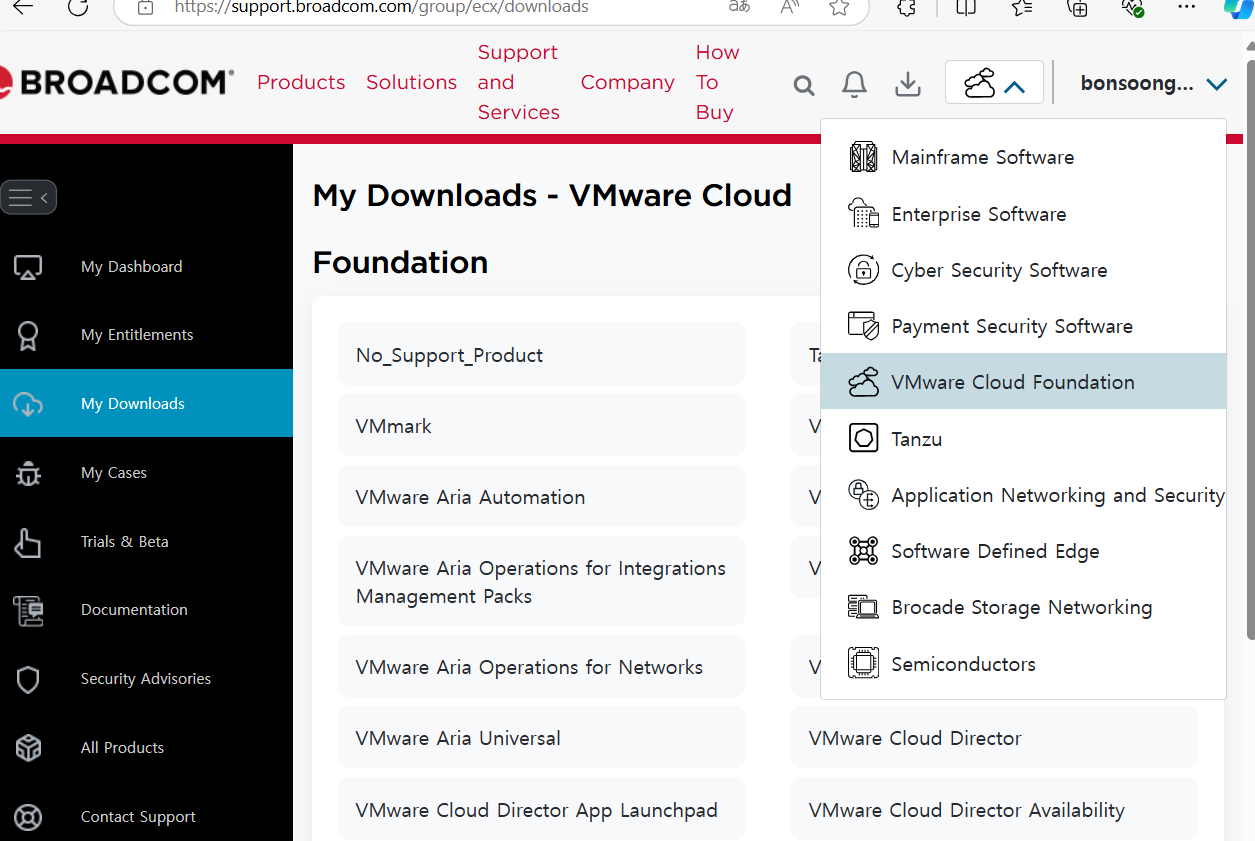1255x841 pixels.
Task: Choose Brocade Storage Networking option
Action: pos(1023,607)
